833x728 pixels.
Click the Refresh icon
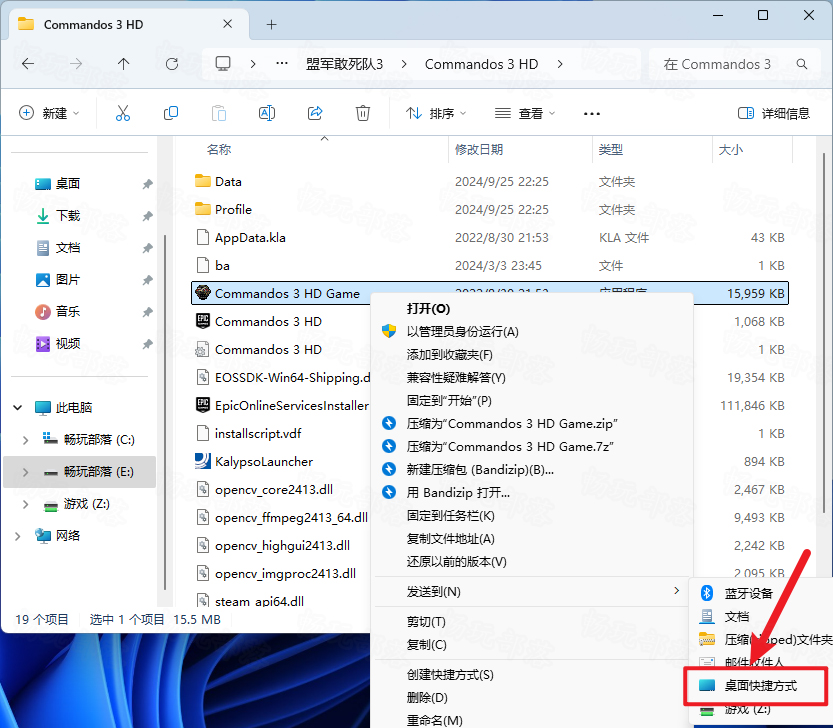[172, 64]
